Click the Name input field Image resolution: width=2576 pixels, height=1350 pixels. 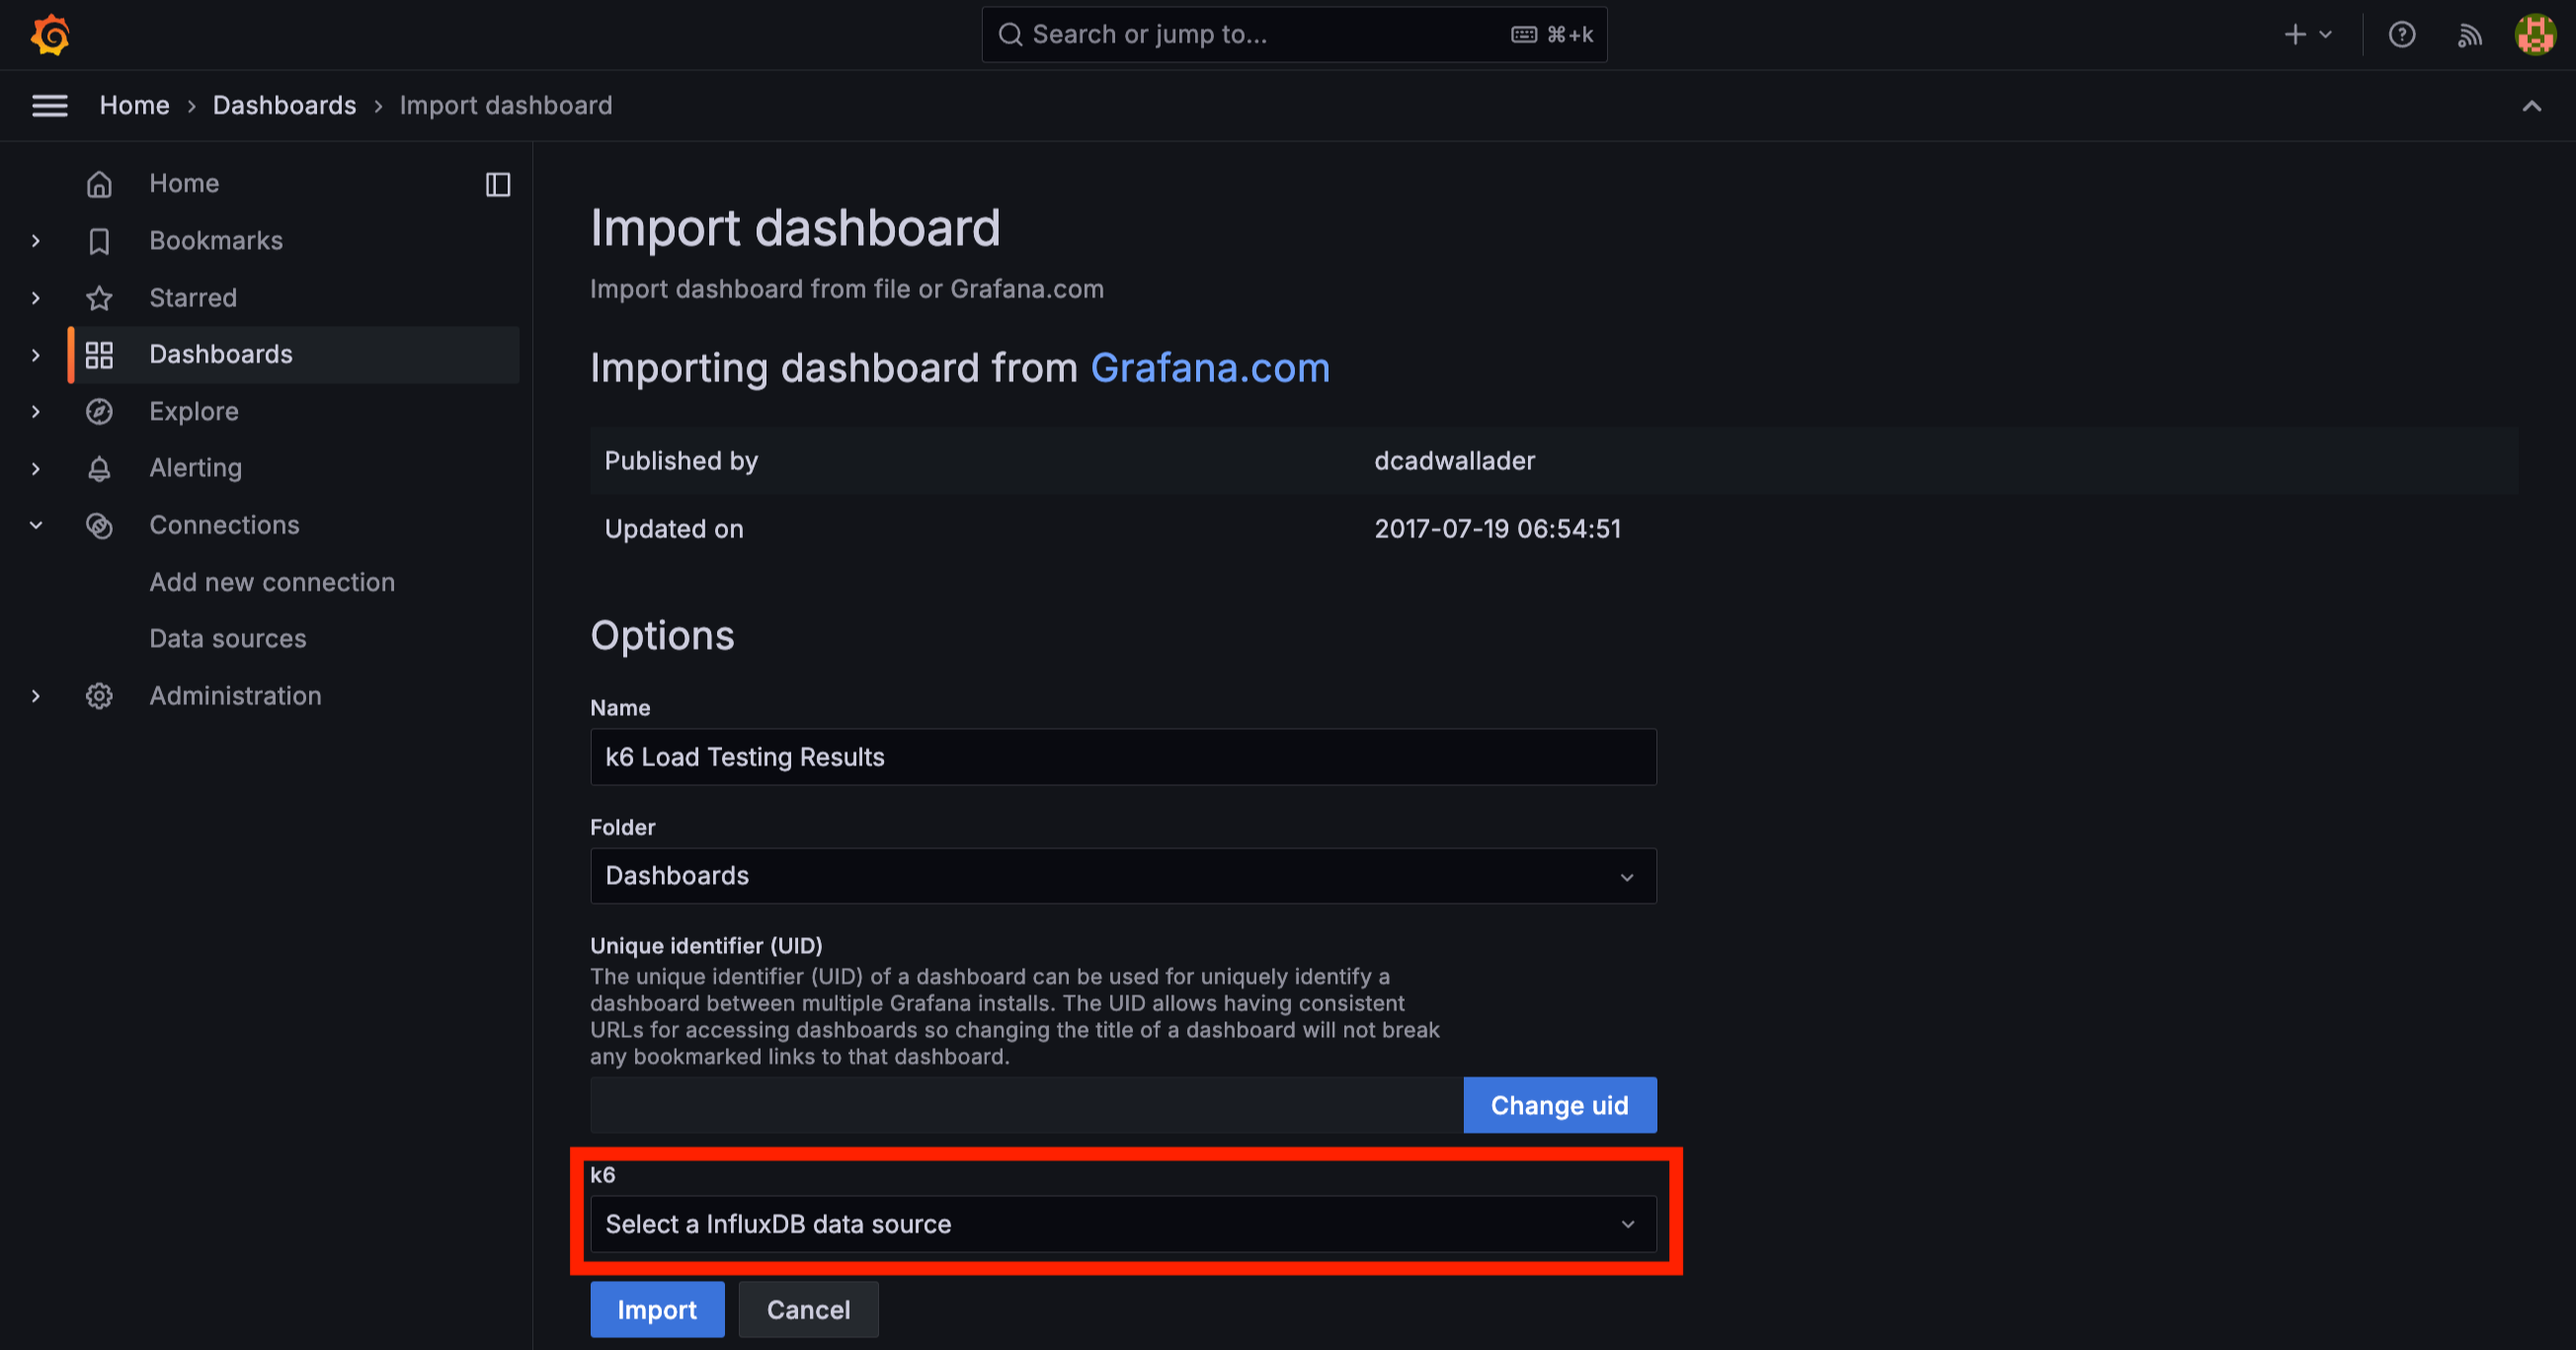1123,757
